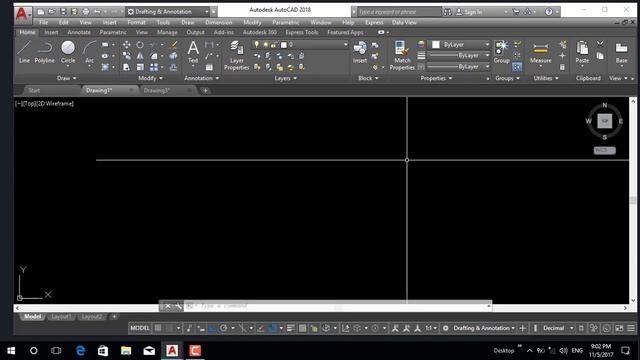Select the Arc tool

(89, 52)
